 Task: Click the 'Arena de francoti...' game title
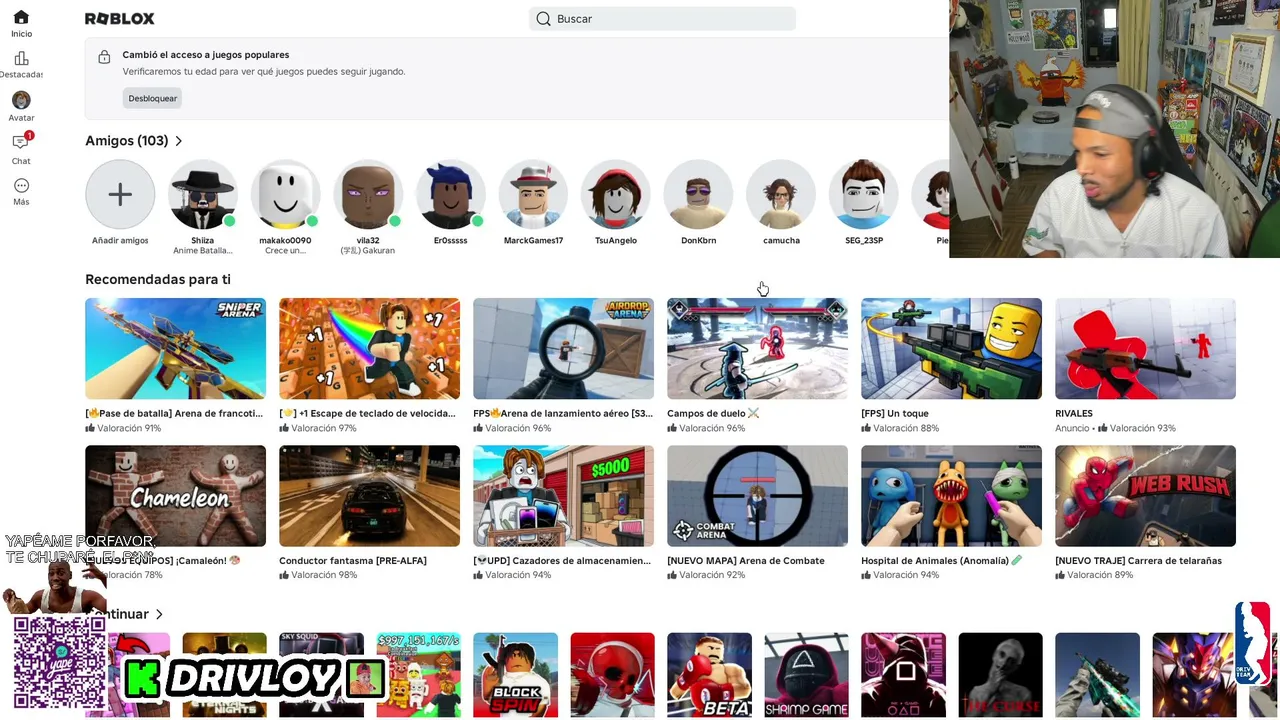pyautogui.click(x=174, y=413)
